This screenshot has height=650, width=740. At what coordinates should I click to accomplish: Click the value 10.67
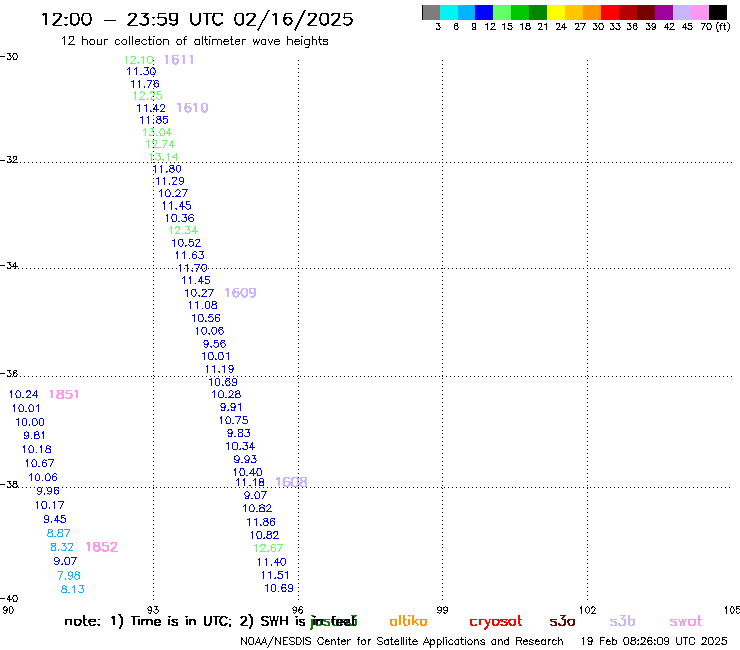[40, 463]
